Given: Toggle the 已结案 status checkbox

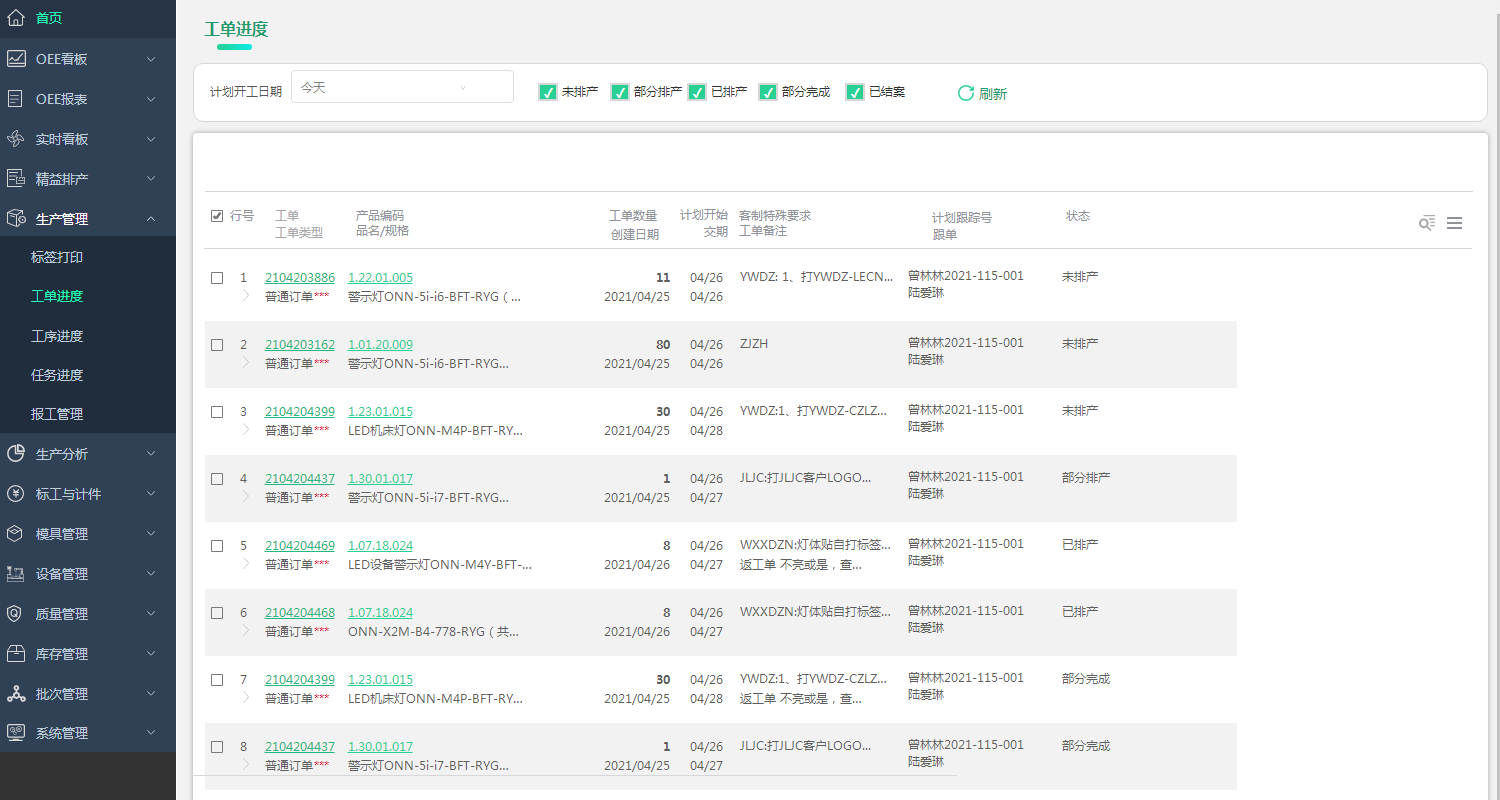Looking at the screenshot, I should (855, 92).
